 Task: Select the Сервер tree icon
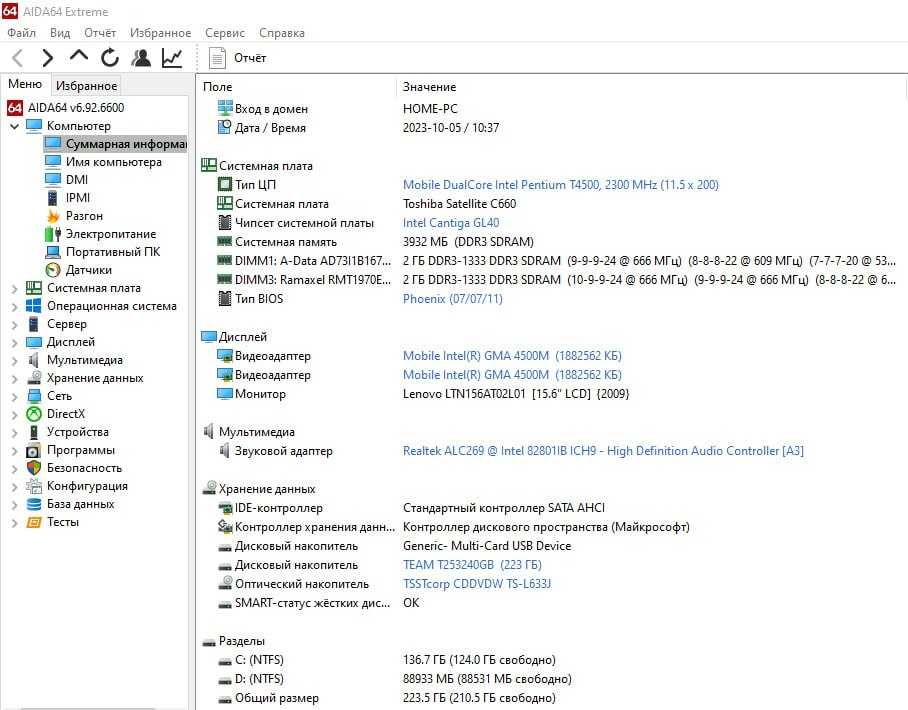[x=34, y=324]
